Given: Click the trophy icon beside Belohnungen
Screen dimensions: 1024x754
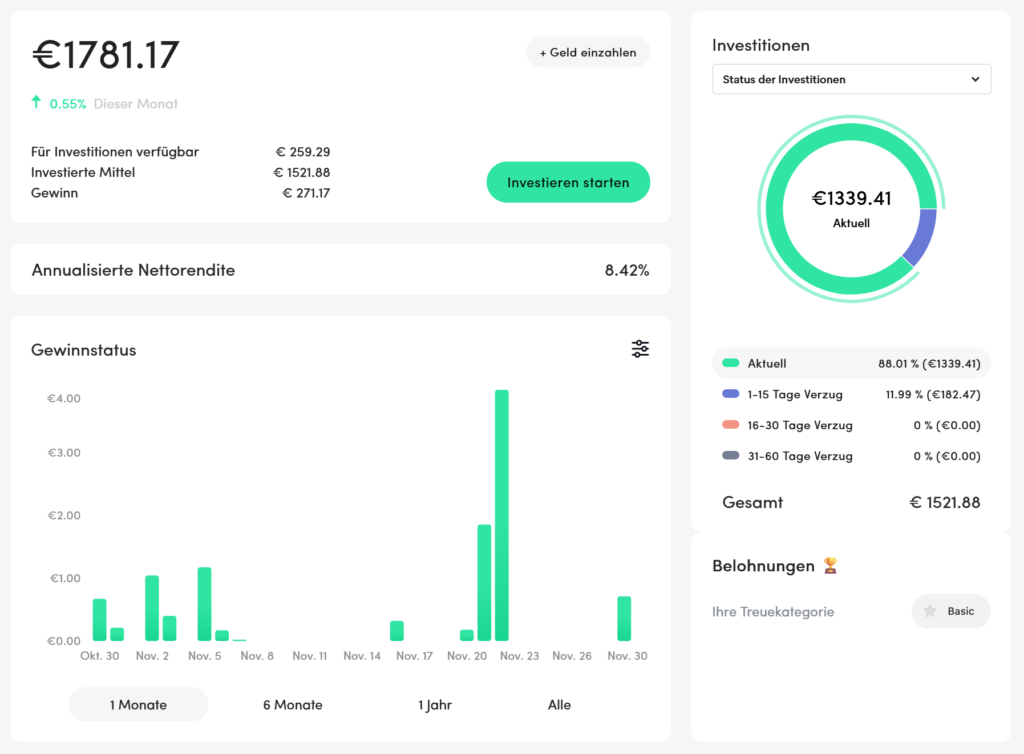Looking at the screenshot, I should pyautogui.click(x=830, y=566).
